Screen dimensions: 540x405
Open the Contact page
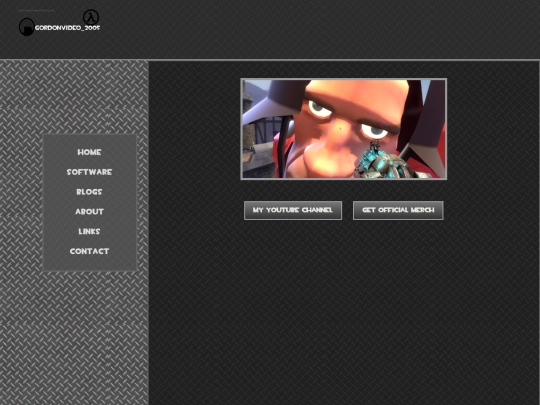pos(89,251)
